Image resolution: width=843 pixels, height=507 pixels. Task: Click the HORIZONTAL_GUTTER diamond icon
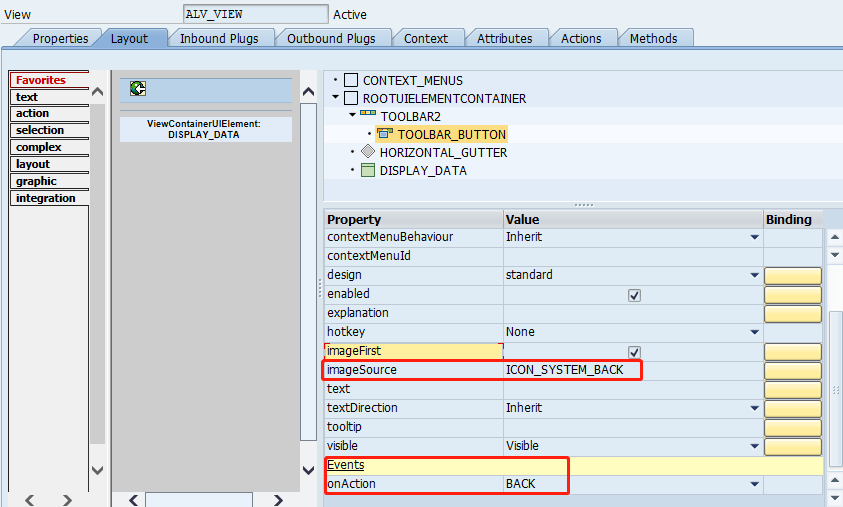point(368,151)
